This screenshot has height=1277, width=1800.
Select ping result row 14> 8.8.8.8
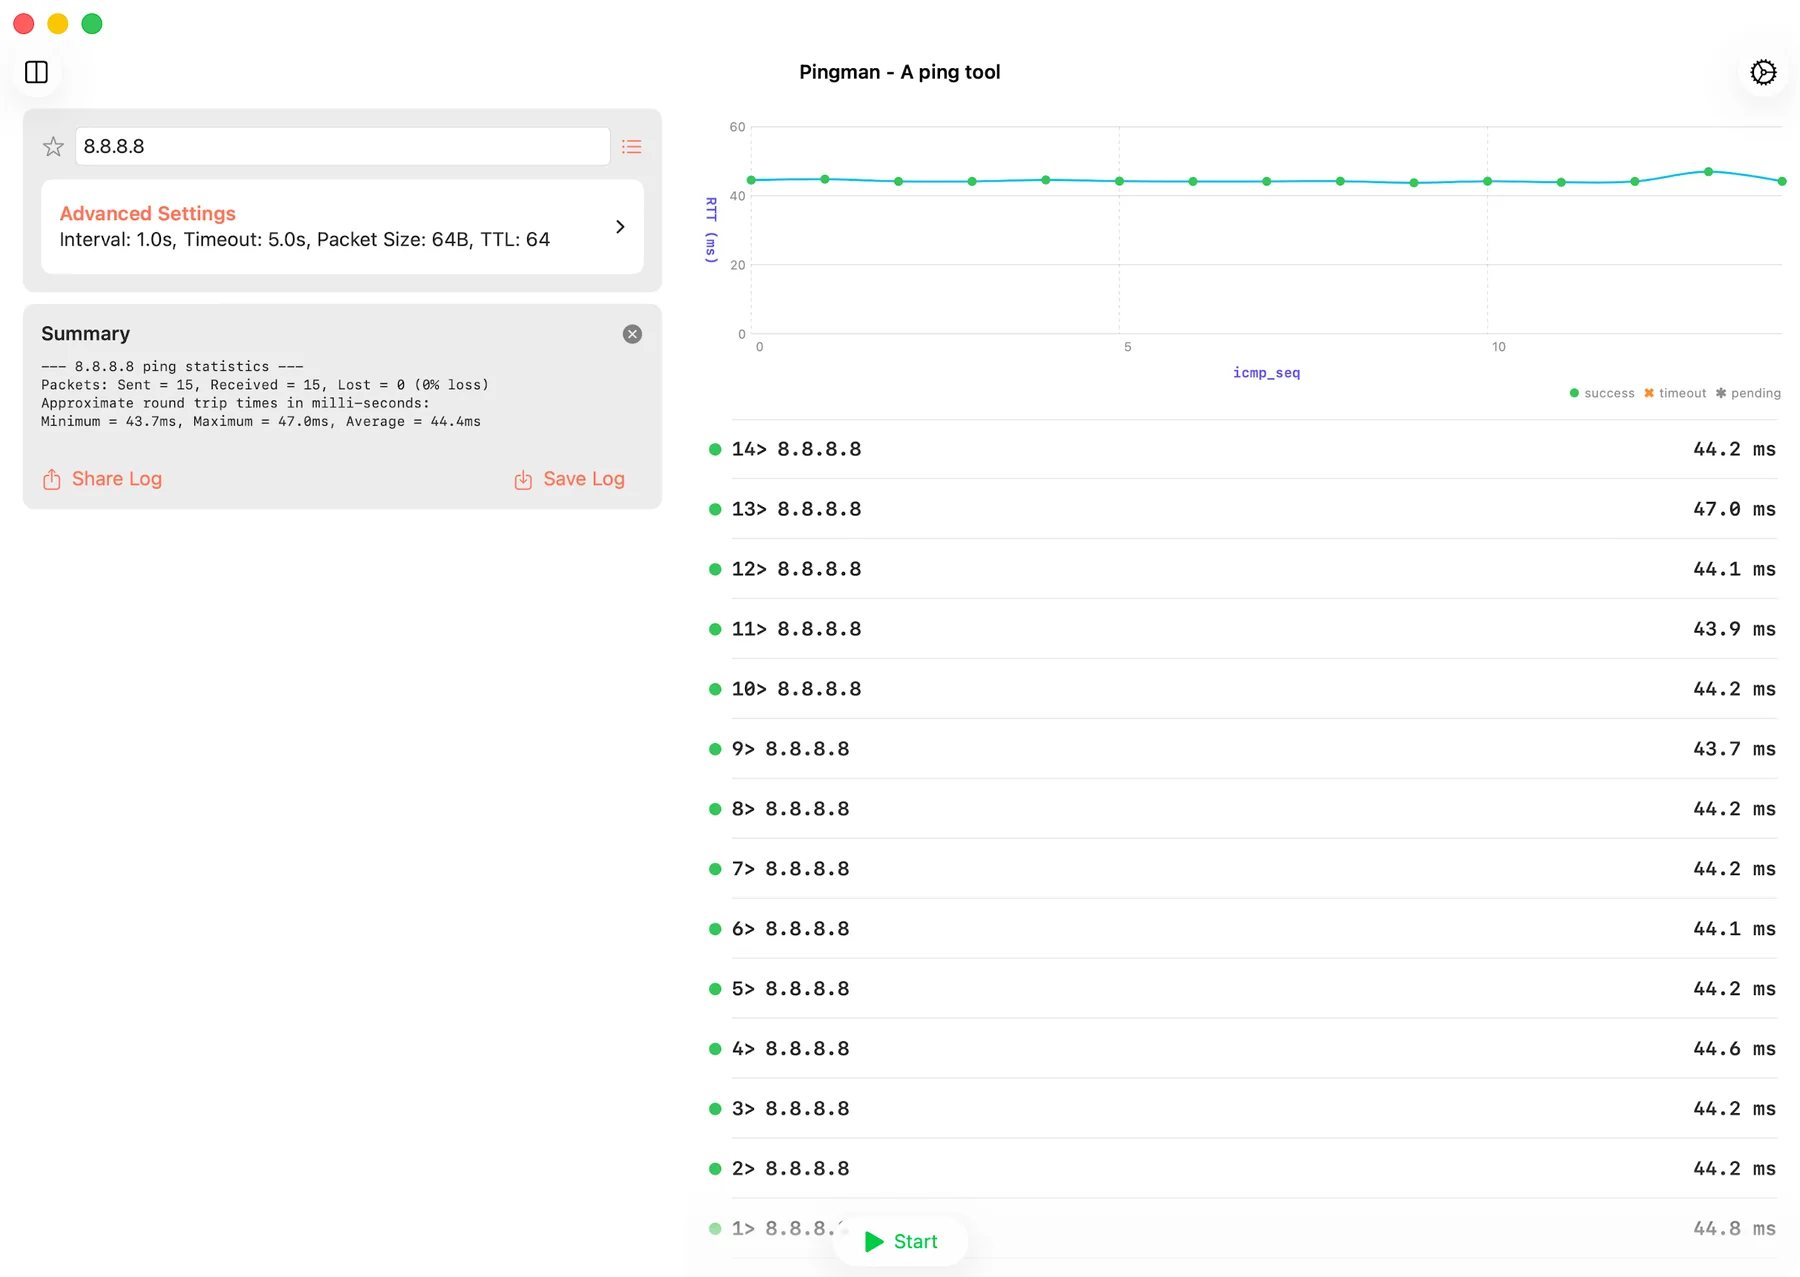click(x=1242, y=449)
